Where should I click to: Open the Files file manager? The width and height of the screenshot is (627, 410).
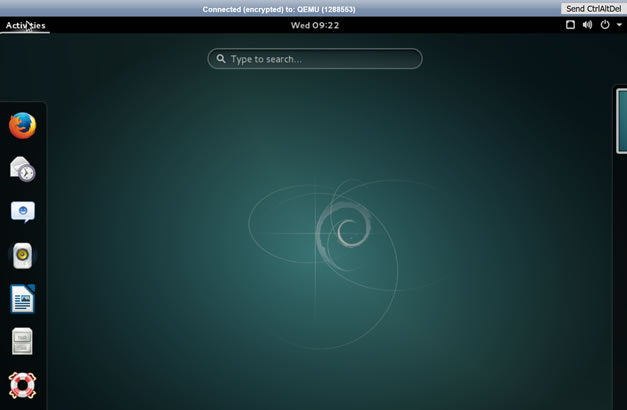[22, 342]
